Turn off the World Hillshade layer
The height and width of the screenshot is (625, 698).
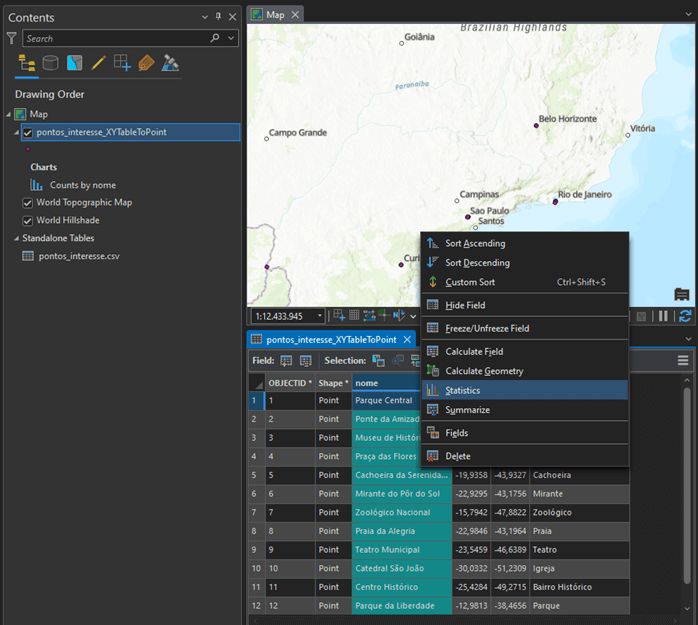28,220
